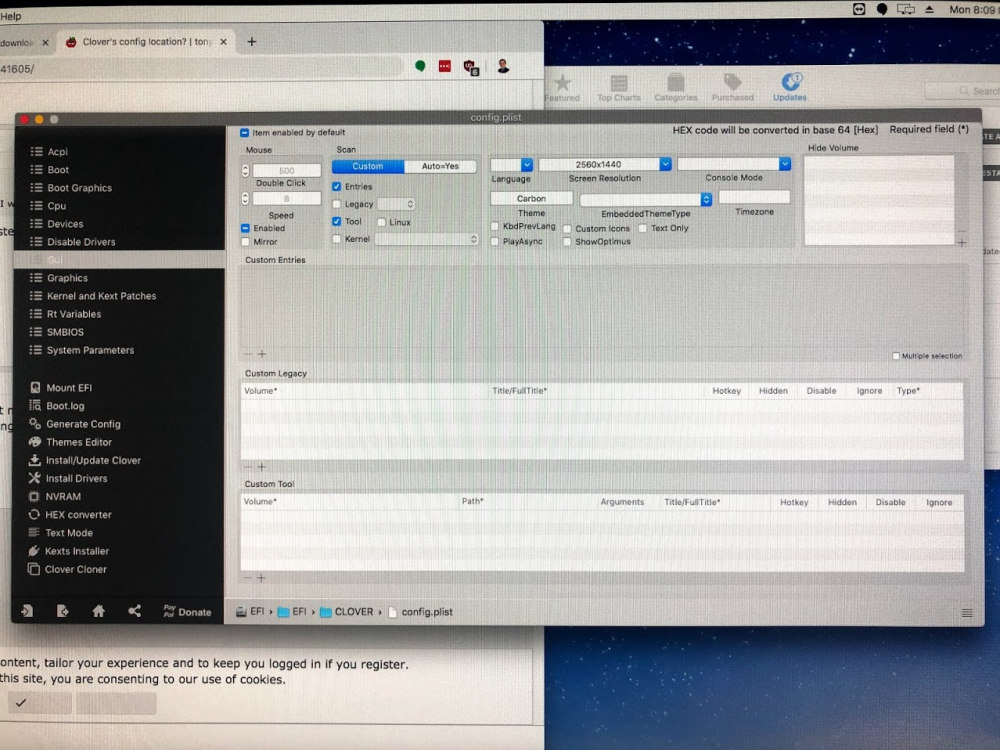The height and width of the screenshot is (750, 1000).
Task: Click the Theme text field
Action: 531,198
